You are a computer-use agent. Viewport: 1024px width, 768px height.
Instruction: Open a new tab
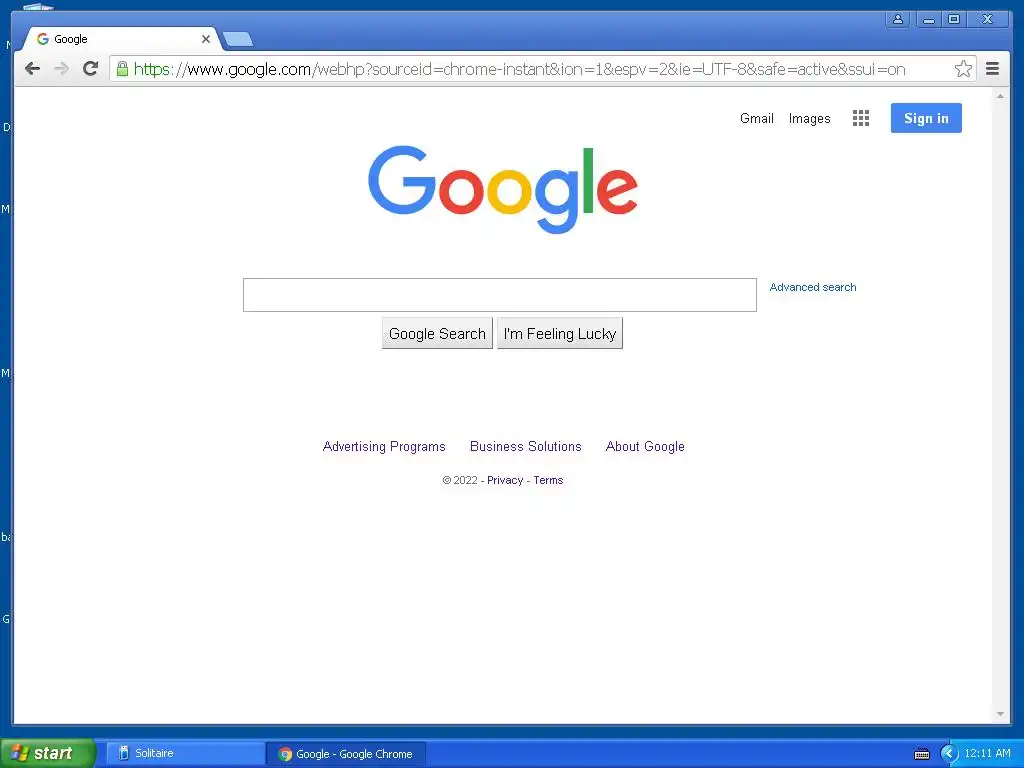tap(238, 39)
